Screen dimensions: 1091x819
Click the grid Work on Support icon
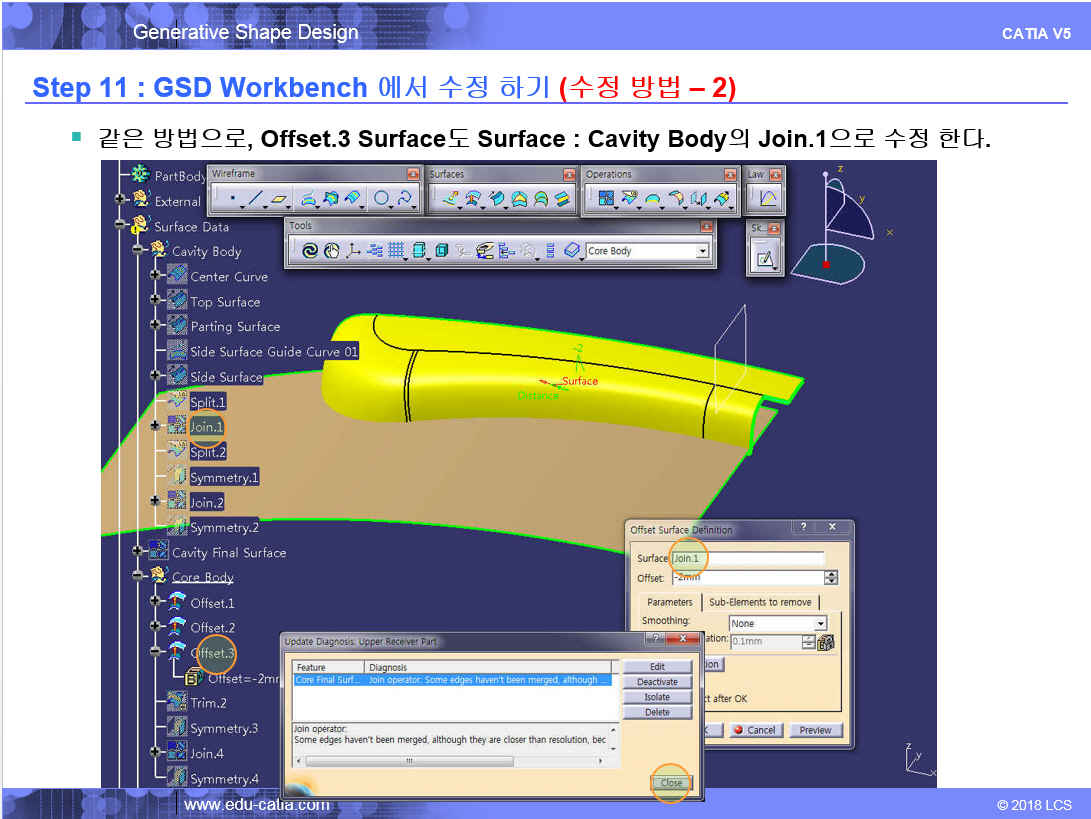point(396,251)
